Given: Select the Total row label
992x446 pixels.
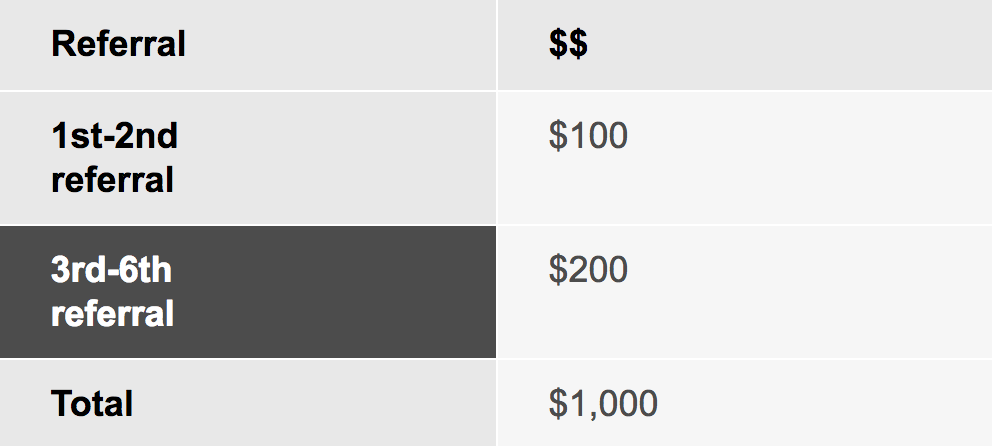Looking at the screenshot, I should point(248,403).
